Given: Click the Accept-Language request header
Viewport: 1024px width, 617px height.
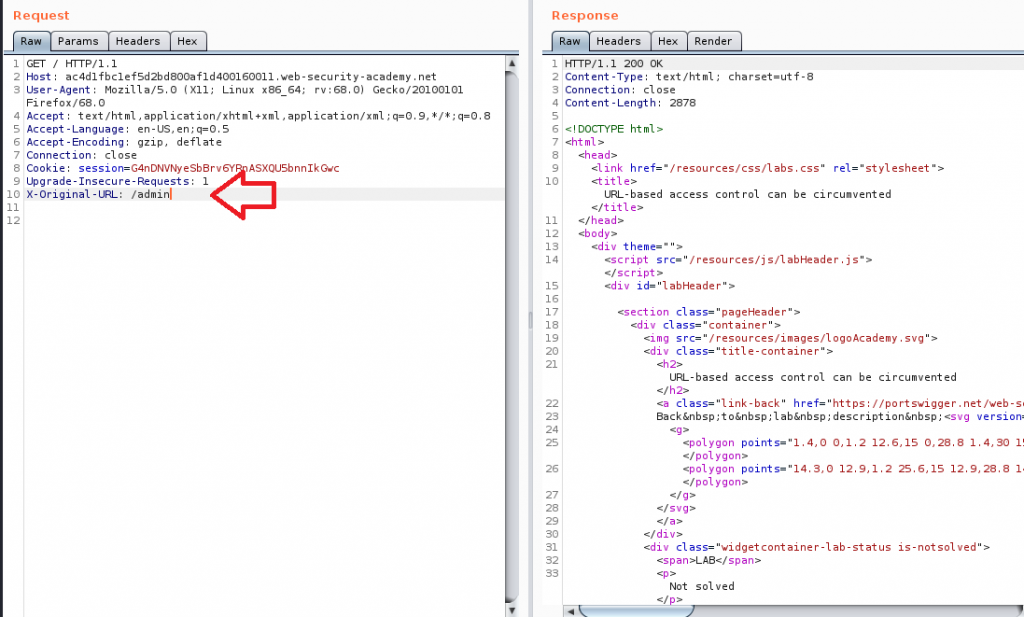Looking at the screenshot, I should click(128, 129).
